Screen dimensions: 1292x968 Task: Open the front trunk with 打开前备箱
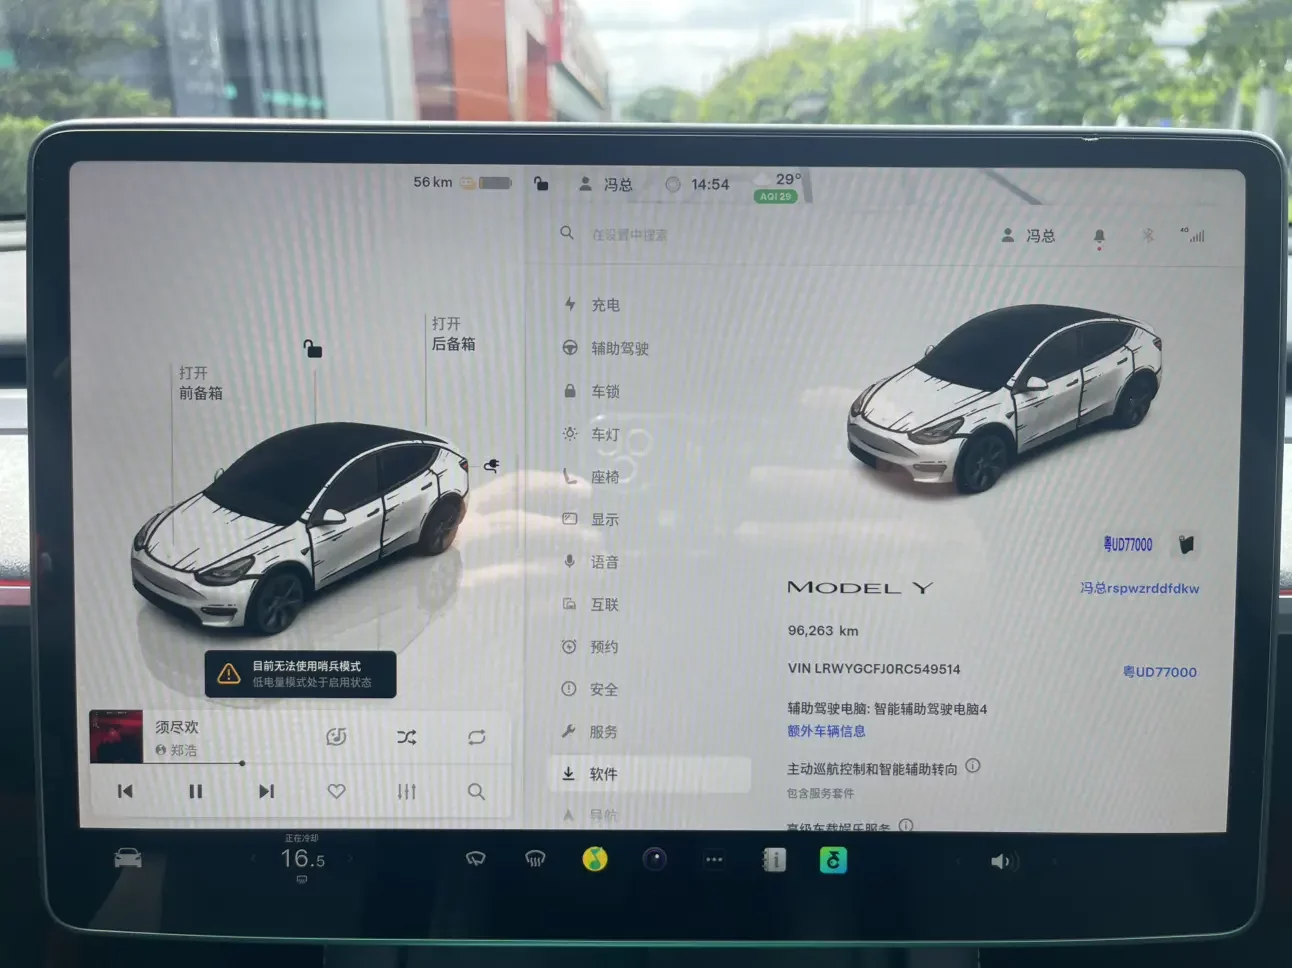(x=201, y=383)
